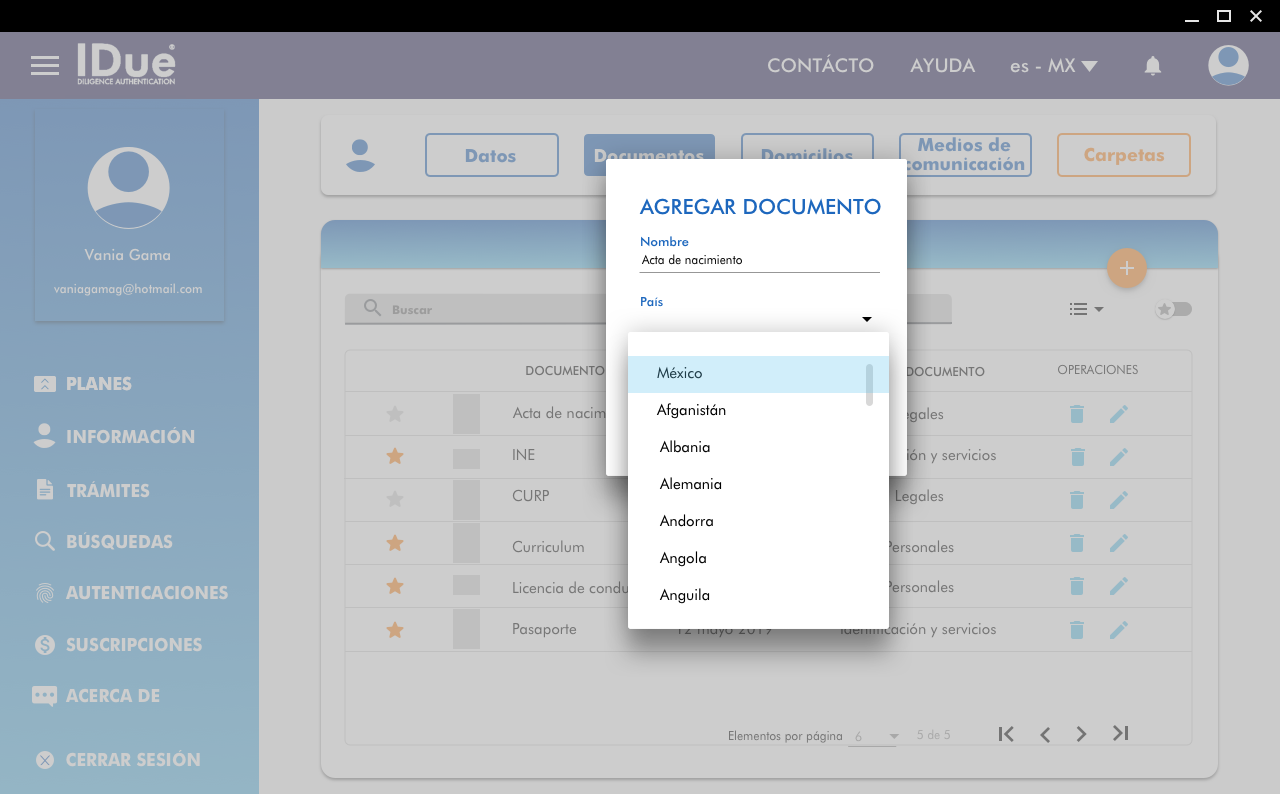Image resolution: width=1280 pixels, height=794 pixels.
Task: Open the País dropdown arrow
Action: point(867,319)
